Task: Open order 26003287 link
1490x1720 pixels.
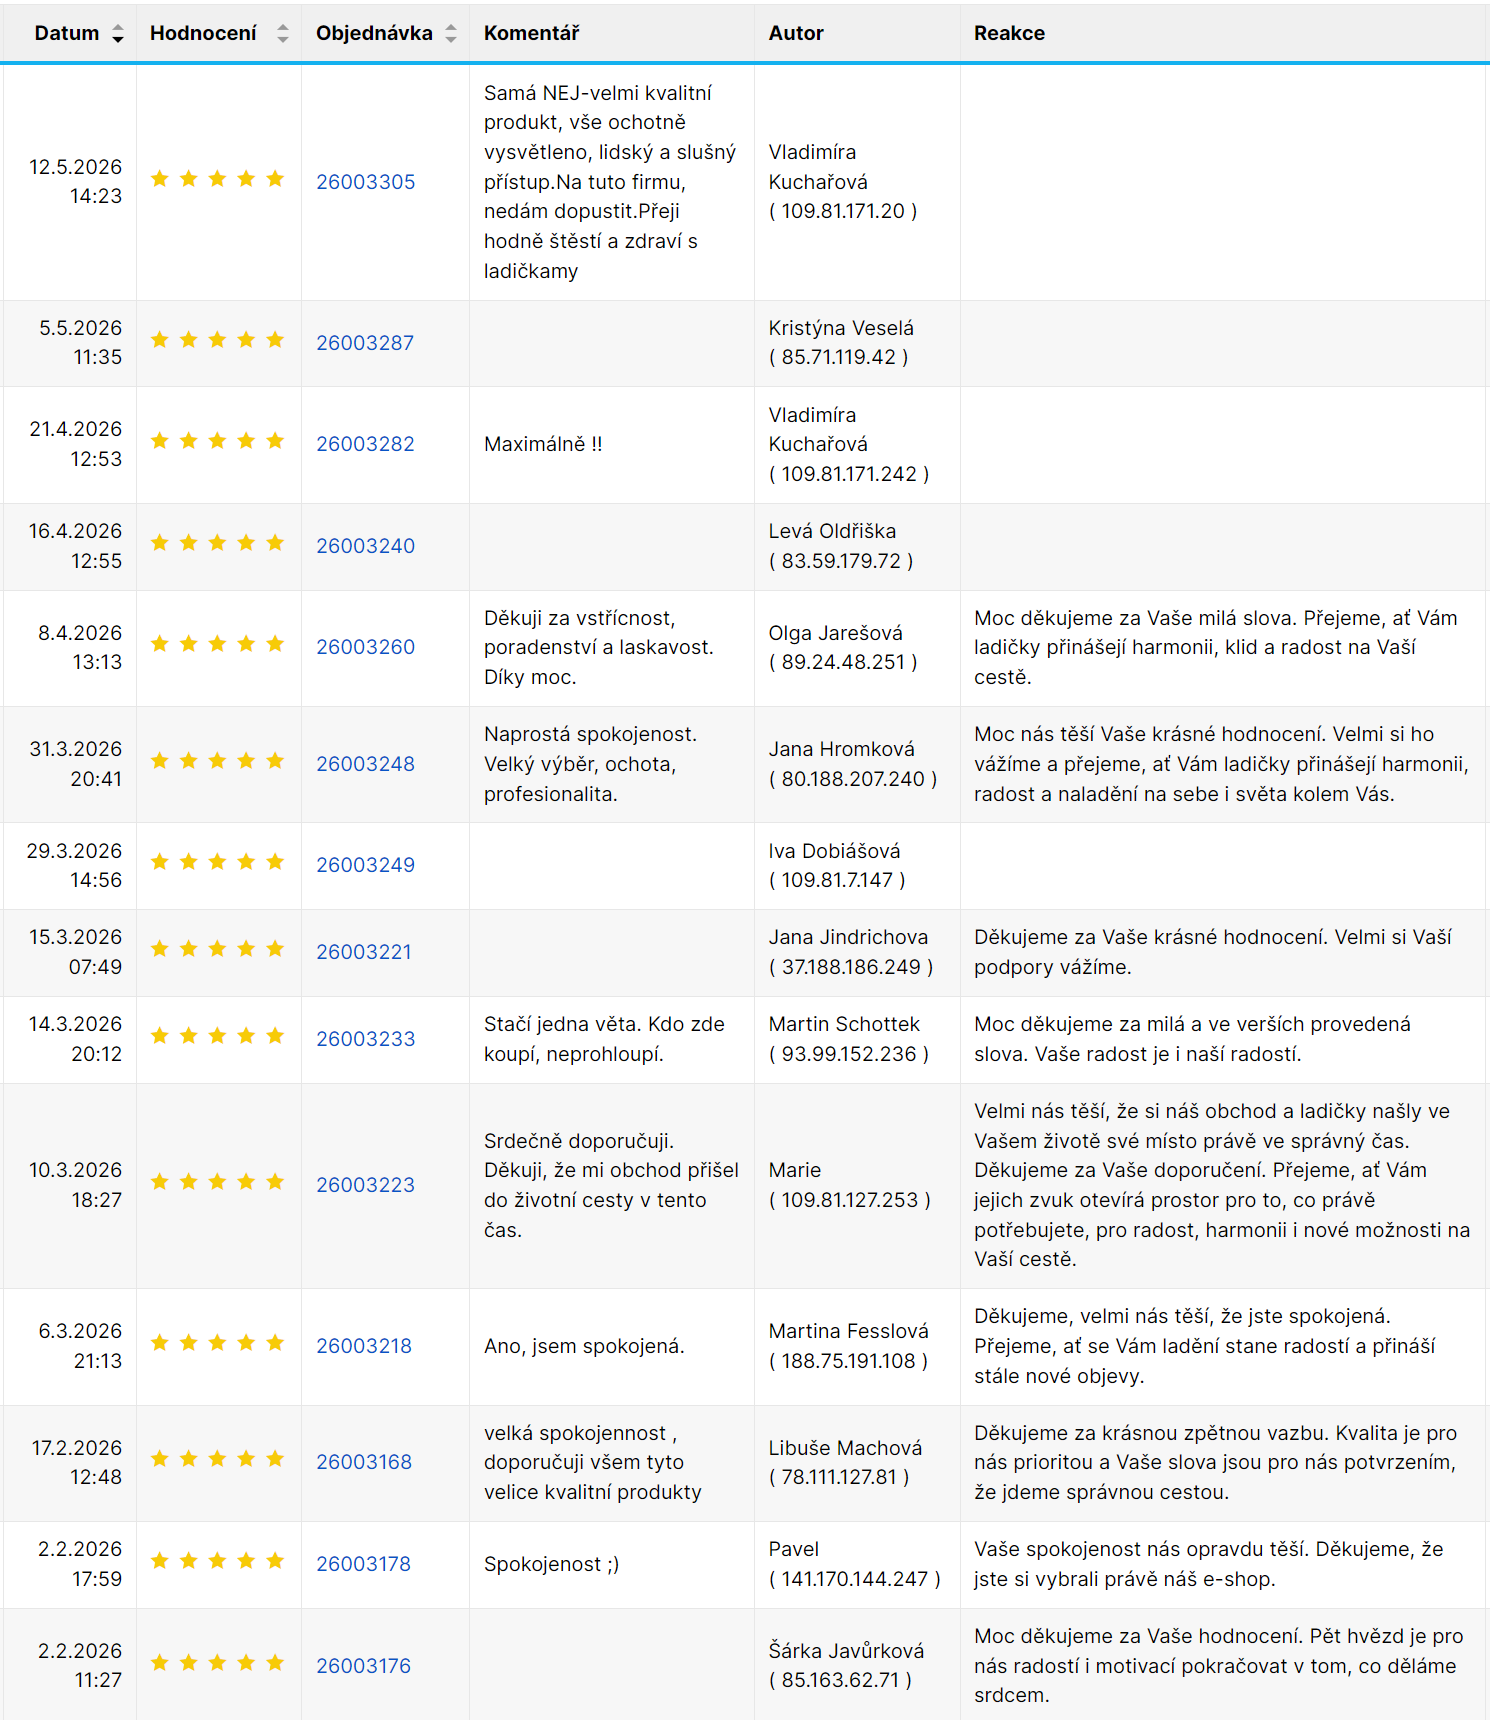Action: point(365,343)
